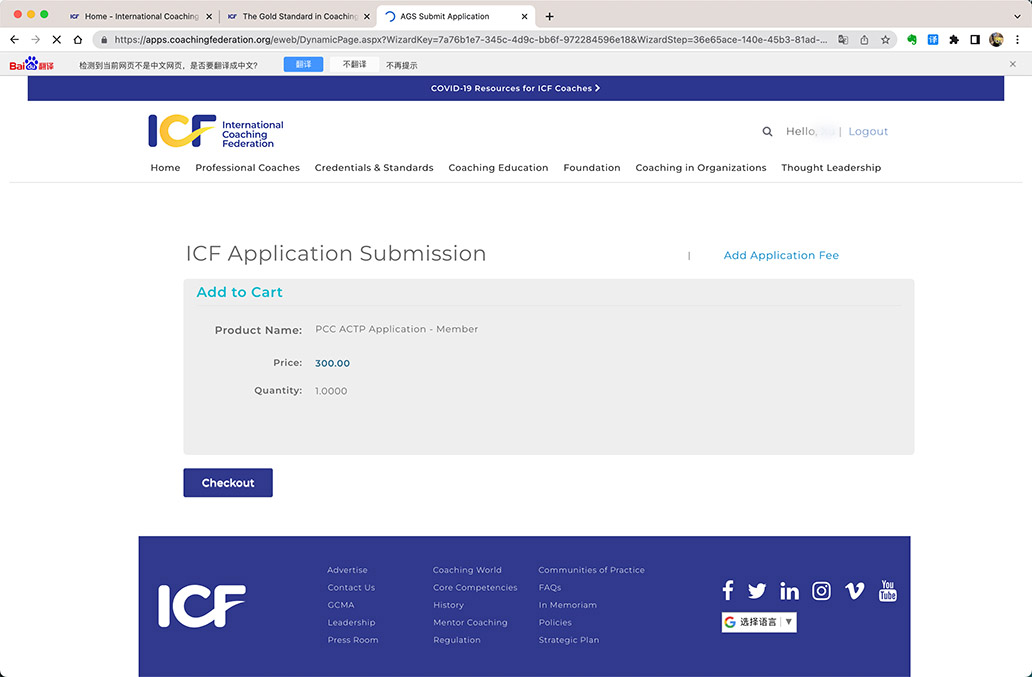This screenshot has width=1032, height=677.
Task: Expand COVID-19 Resources for ICF Coaches banner
Action: tap(515, 88)
